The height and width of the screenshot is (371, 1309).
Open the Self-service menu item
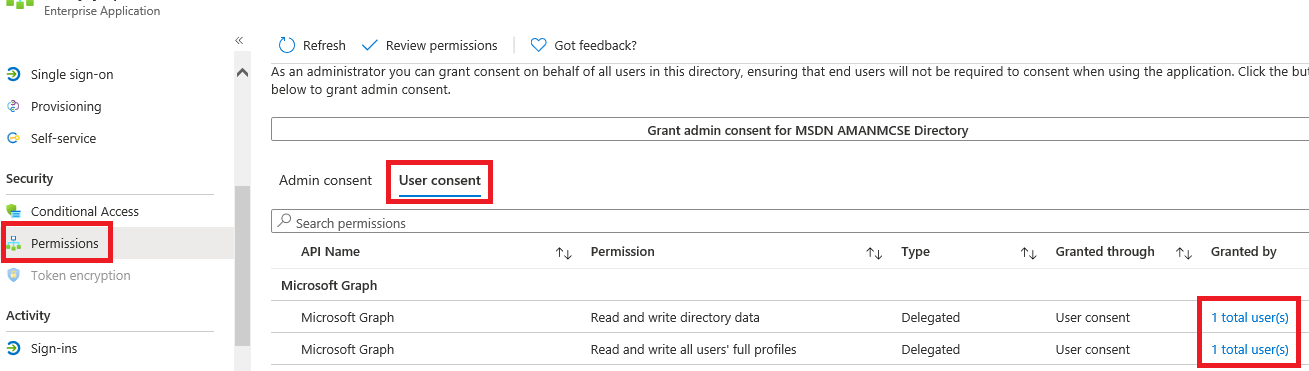point(63,138)
